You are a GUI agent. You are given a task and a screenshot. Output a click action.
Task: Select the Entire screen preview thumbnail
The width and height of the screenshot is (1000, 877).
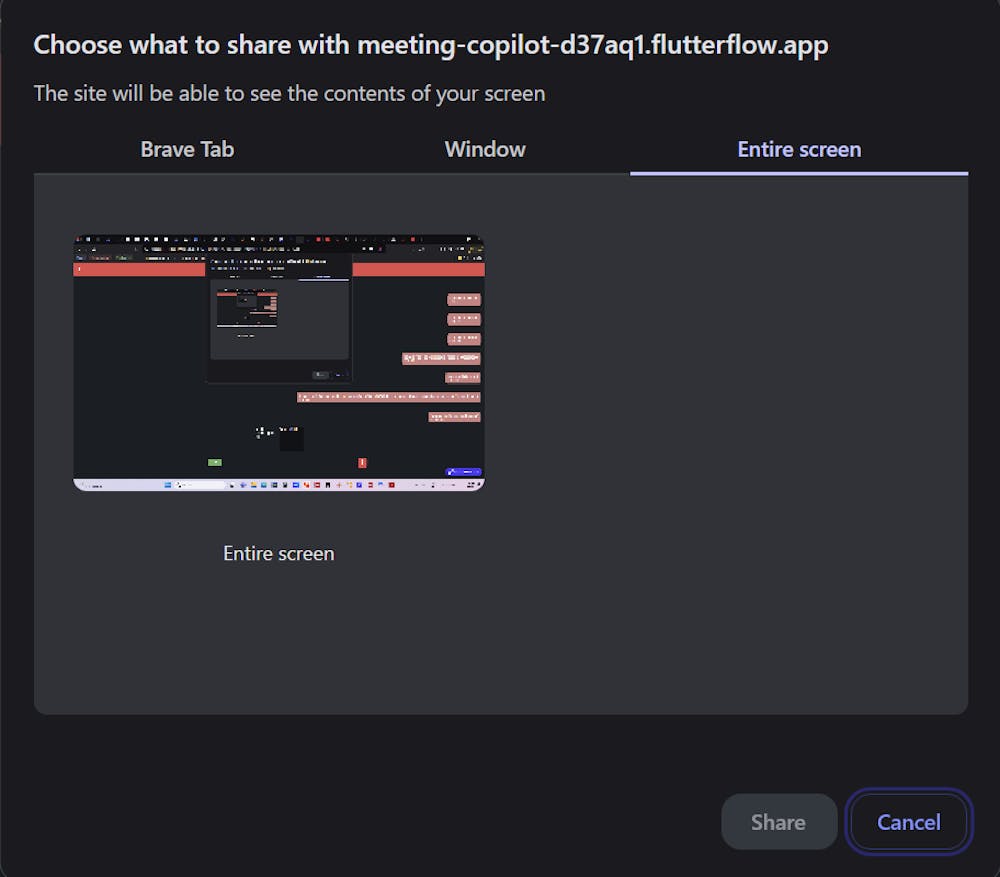click(279, 363)
